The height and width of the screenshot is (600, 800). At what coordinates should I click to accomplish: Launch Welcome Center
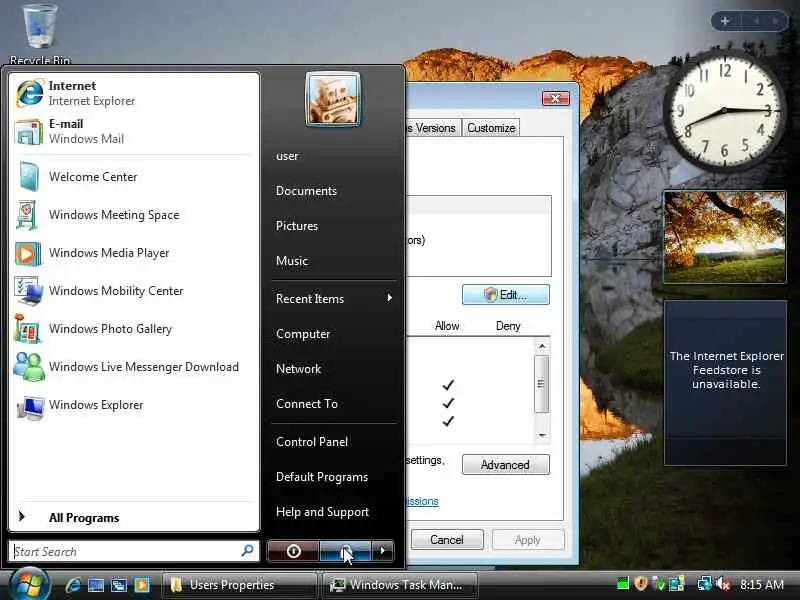[x=134, y=177]
